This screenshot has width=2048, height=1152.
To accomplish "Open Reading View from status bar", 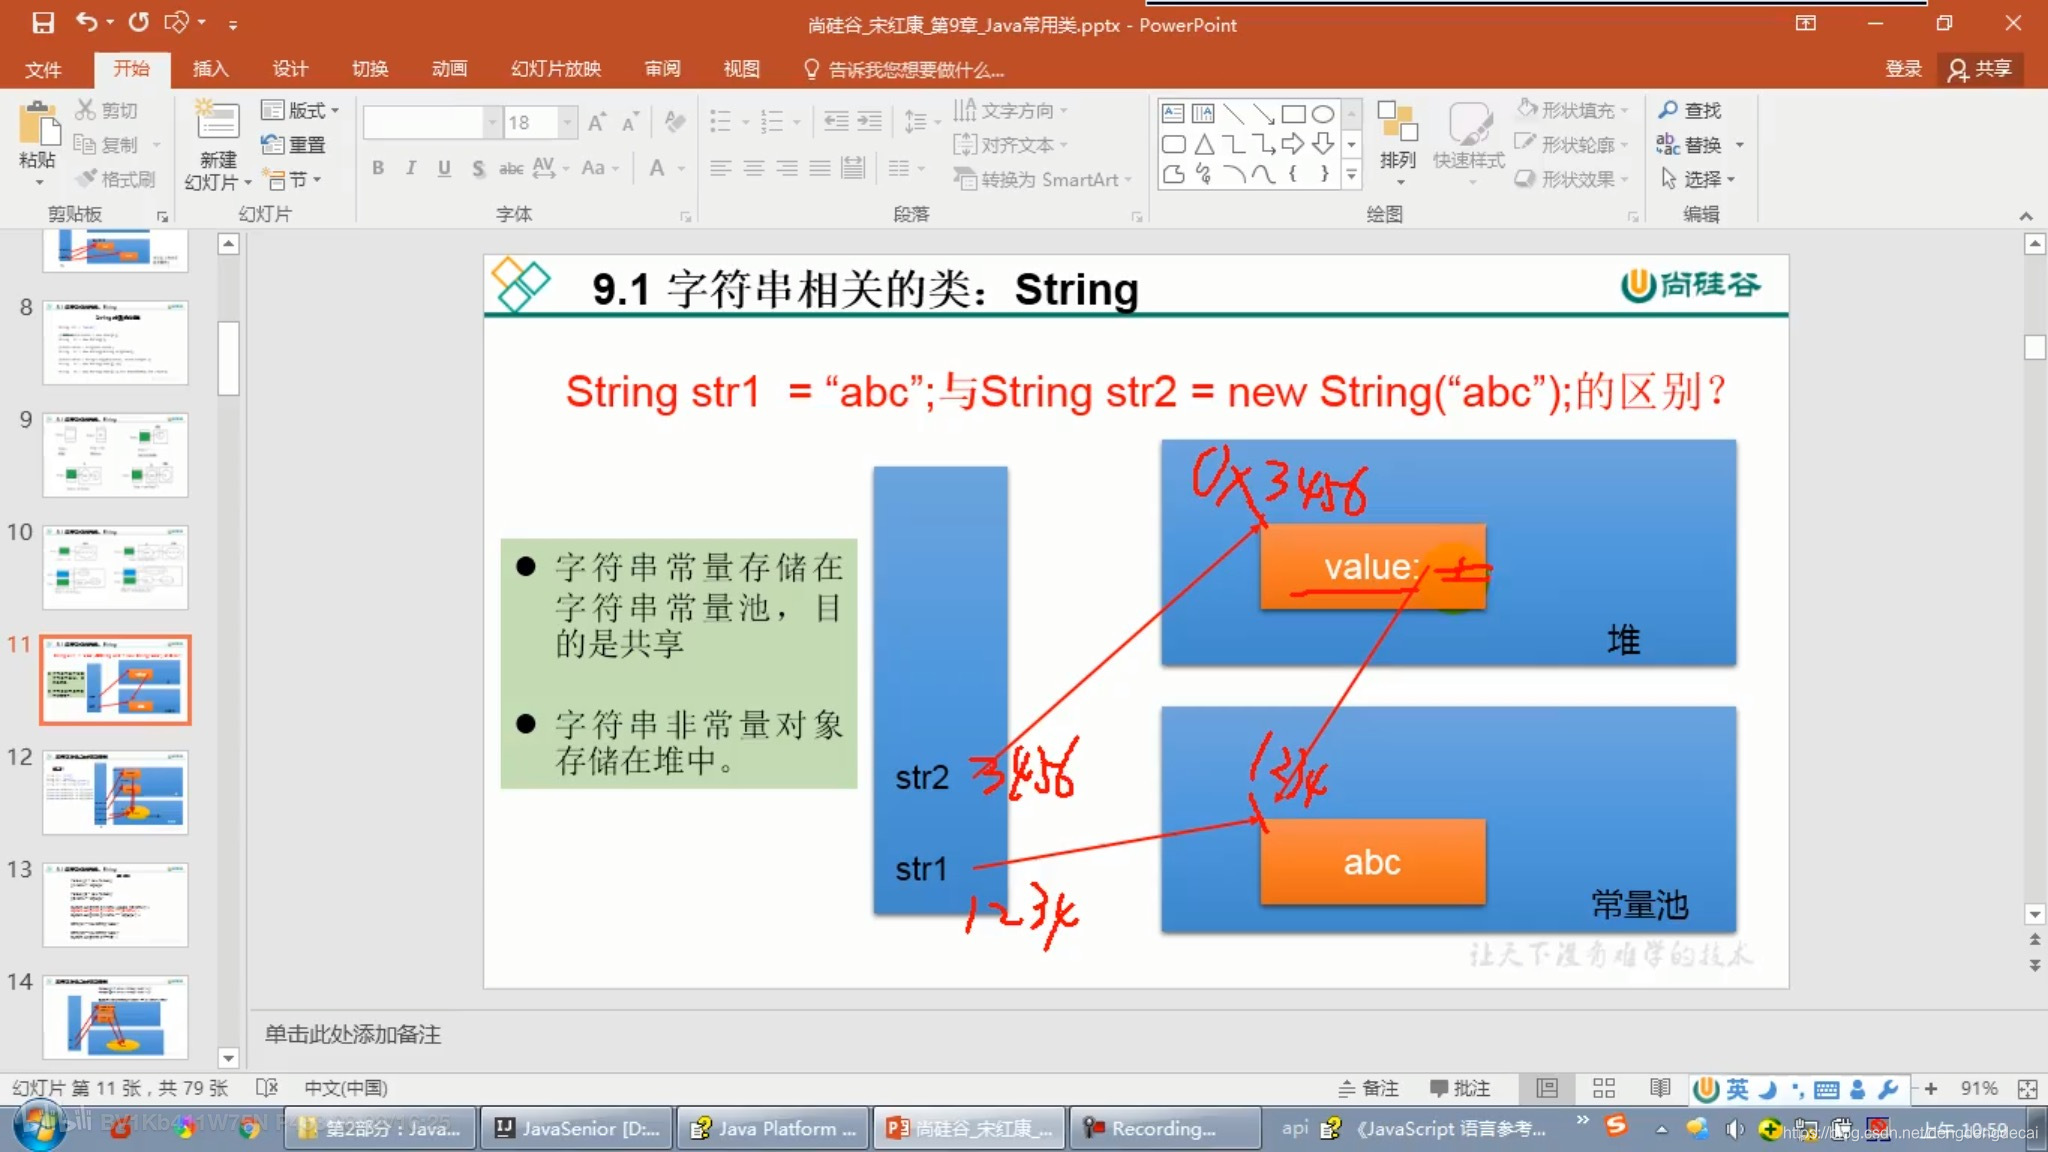I will [x=1660, y=1088].
